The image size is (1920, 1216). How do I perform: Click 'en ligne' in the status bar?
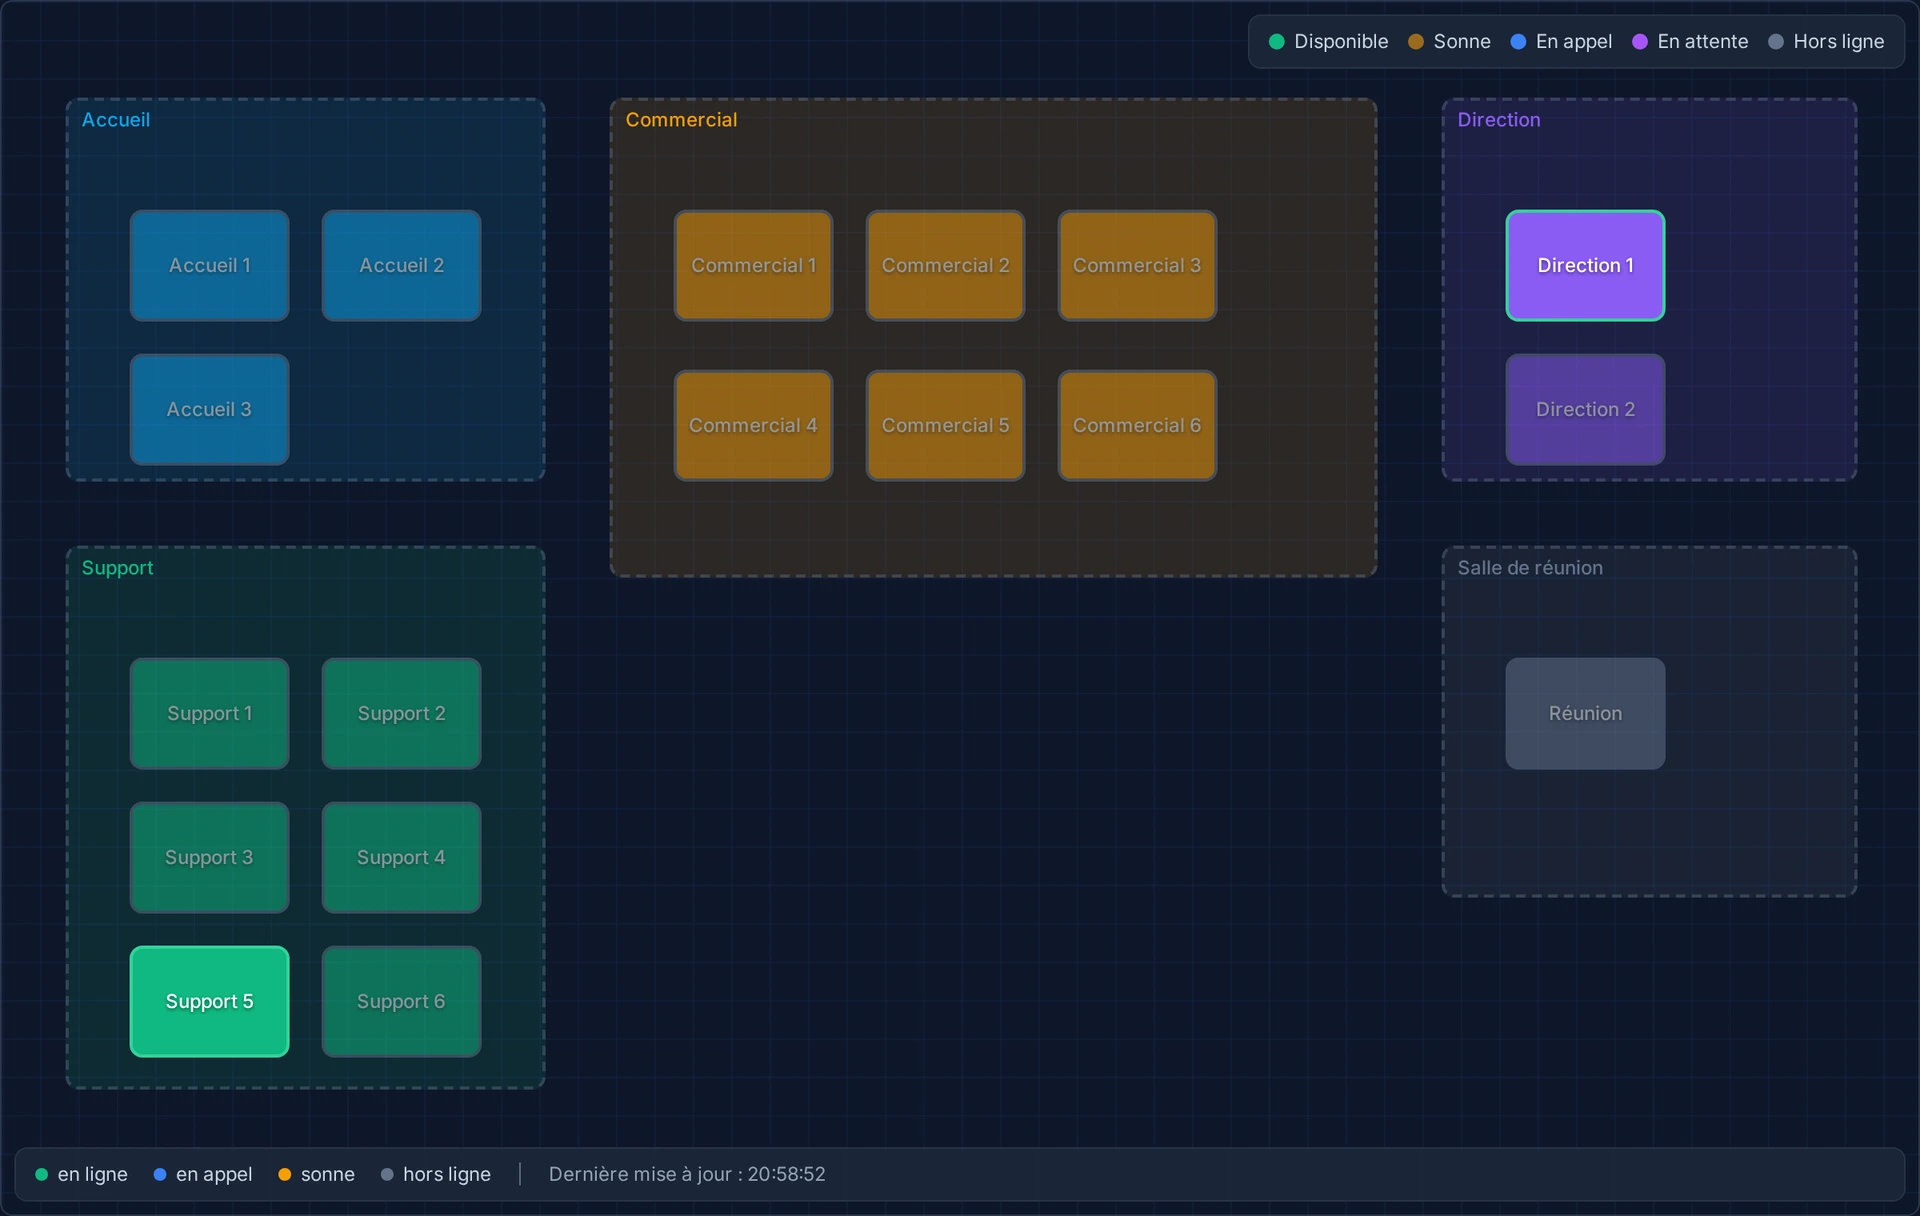tap(92, 1174)
